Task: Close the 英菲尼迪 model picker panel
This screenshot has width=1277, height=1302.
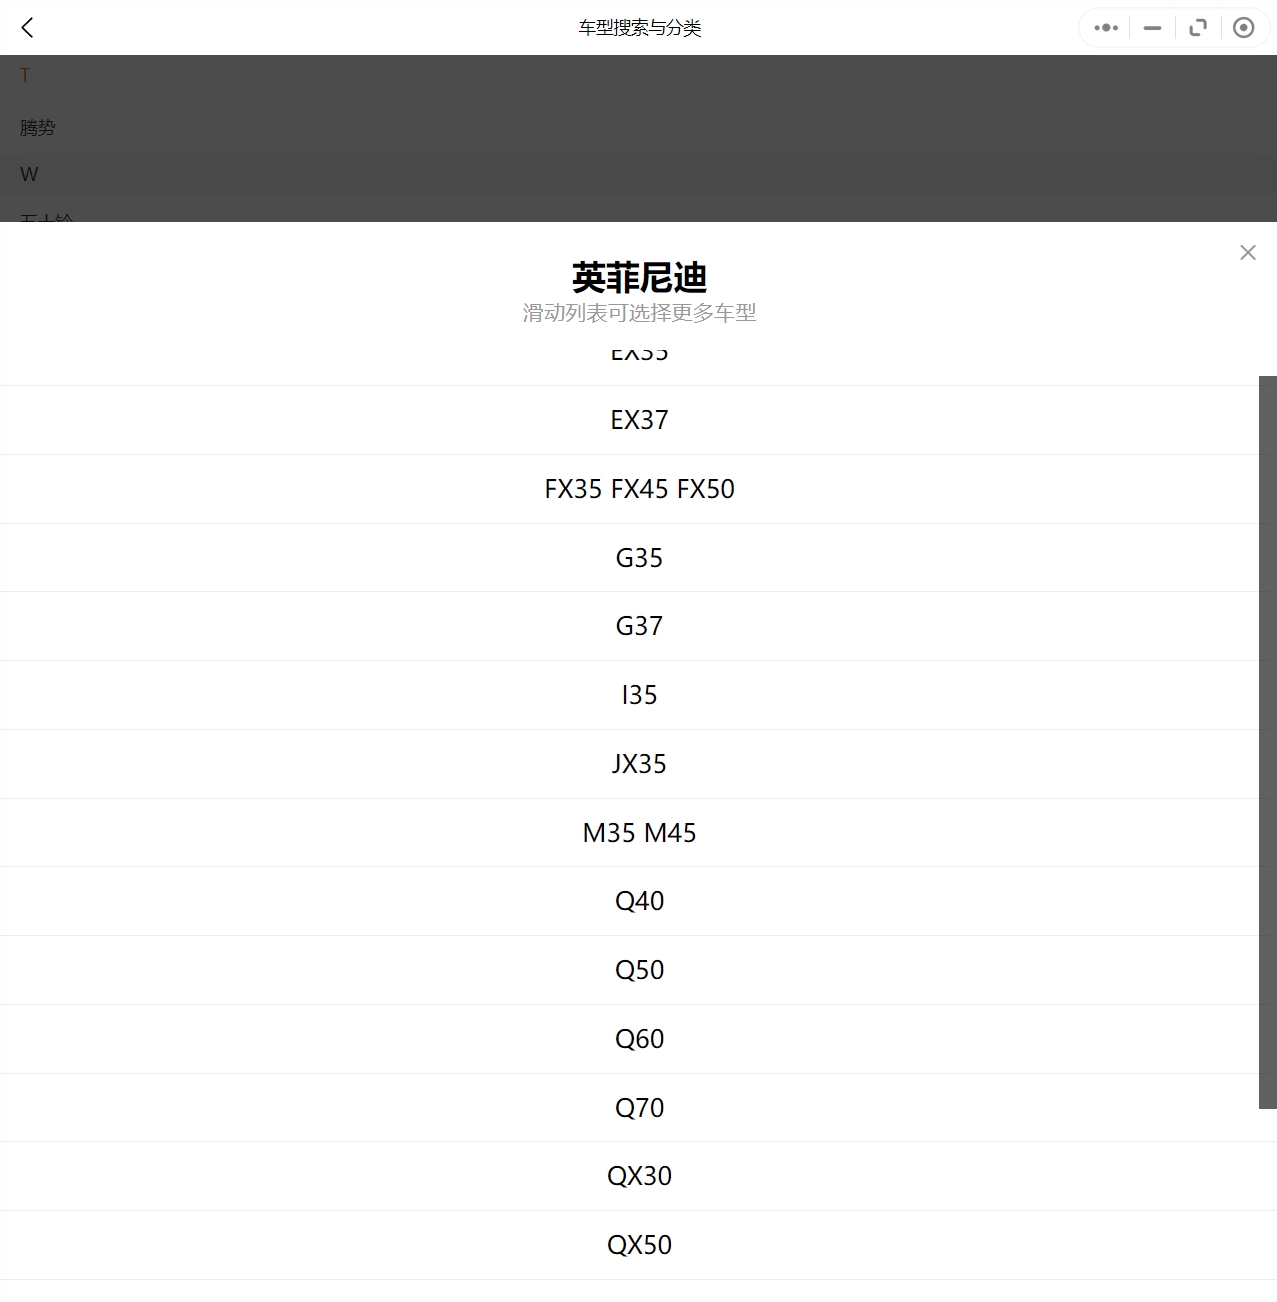Action: pos(1247,253)
